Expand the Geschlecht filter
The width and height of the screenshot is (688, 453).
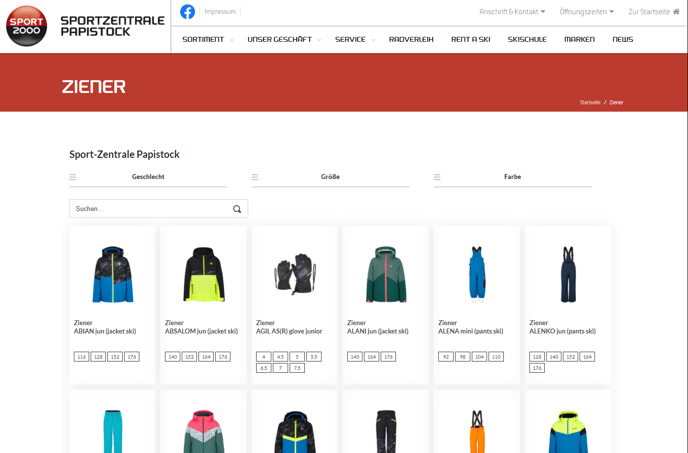point(148,177)
